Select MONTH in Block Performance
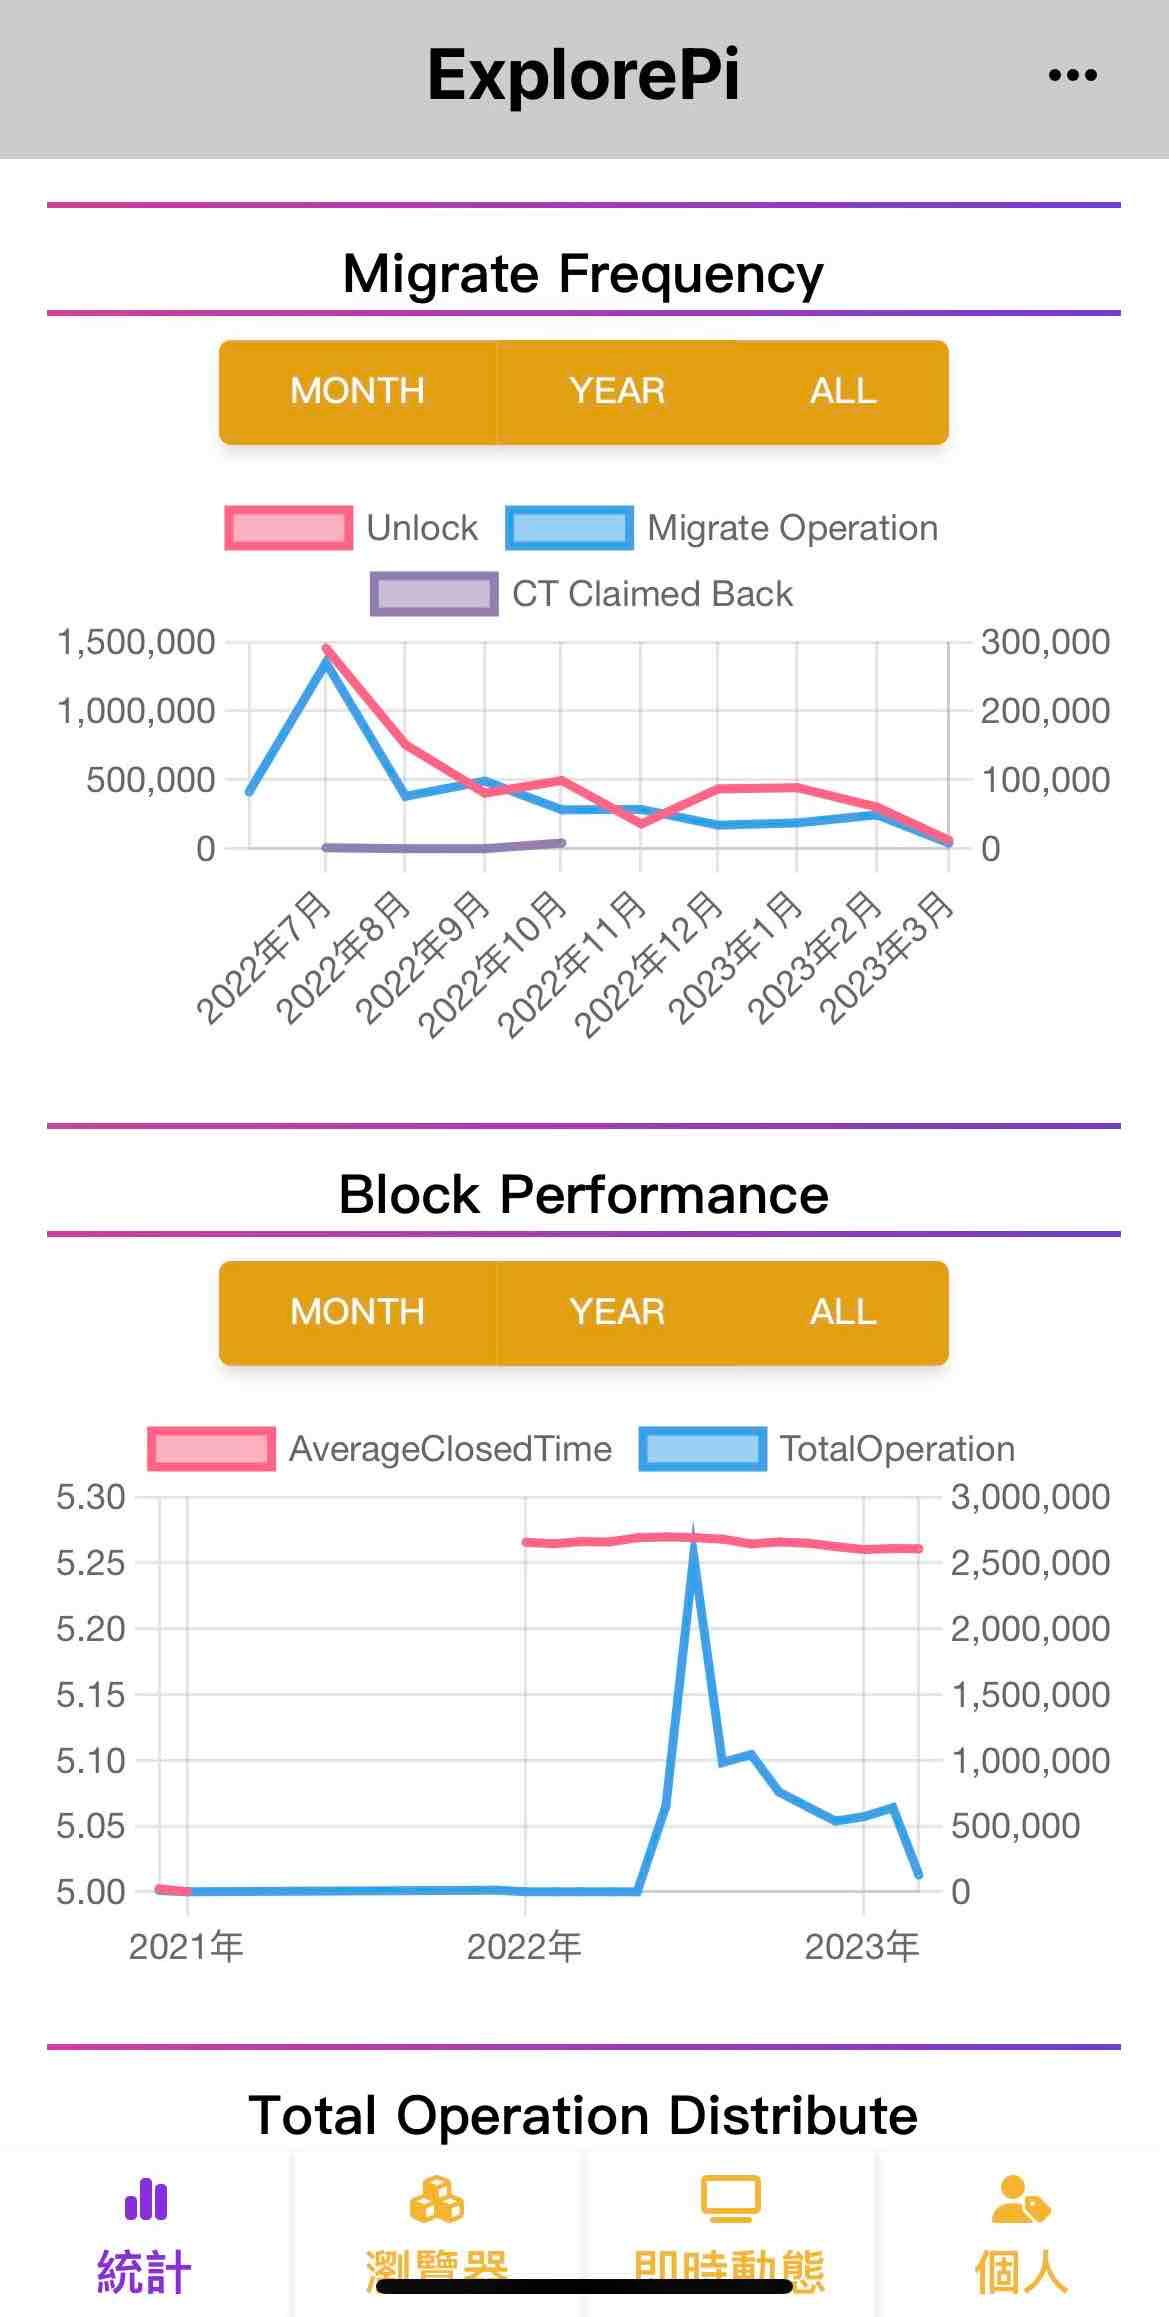The height and width of the screenshot is (2317, 1169). coord(358,1312)
